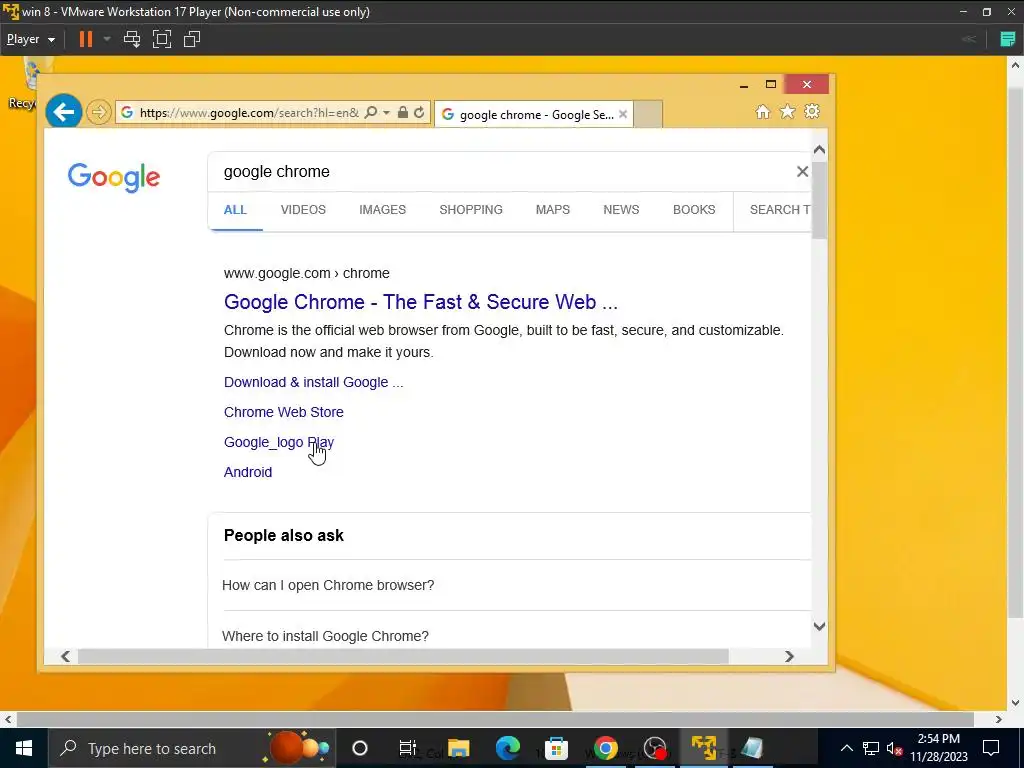Expand Where to install Google Chrome question
Screen dimensions: 1024x768
[x=325, y=635]
